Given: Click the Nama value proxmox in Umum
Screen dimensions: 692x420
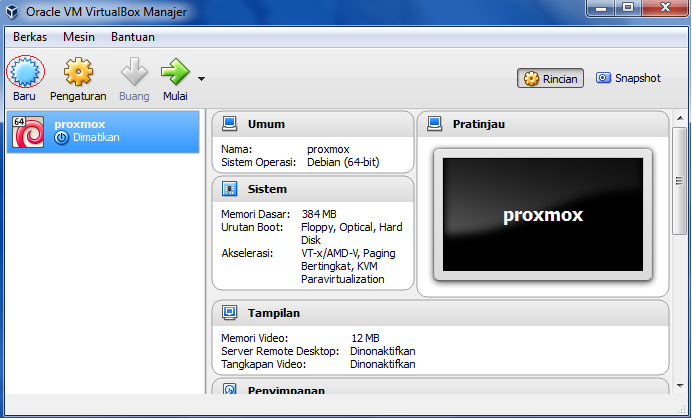Looking at the screenshot, I should point(328,150).
